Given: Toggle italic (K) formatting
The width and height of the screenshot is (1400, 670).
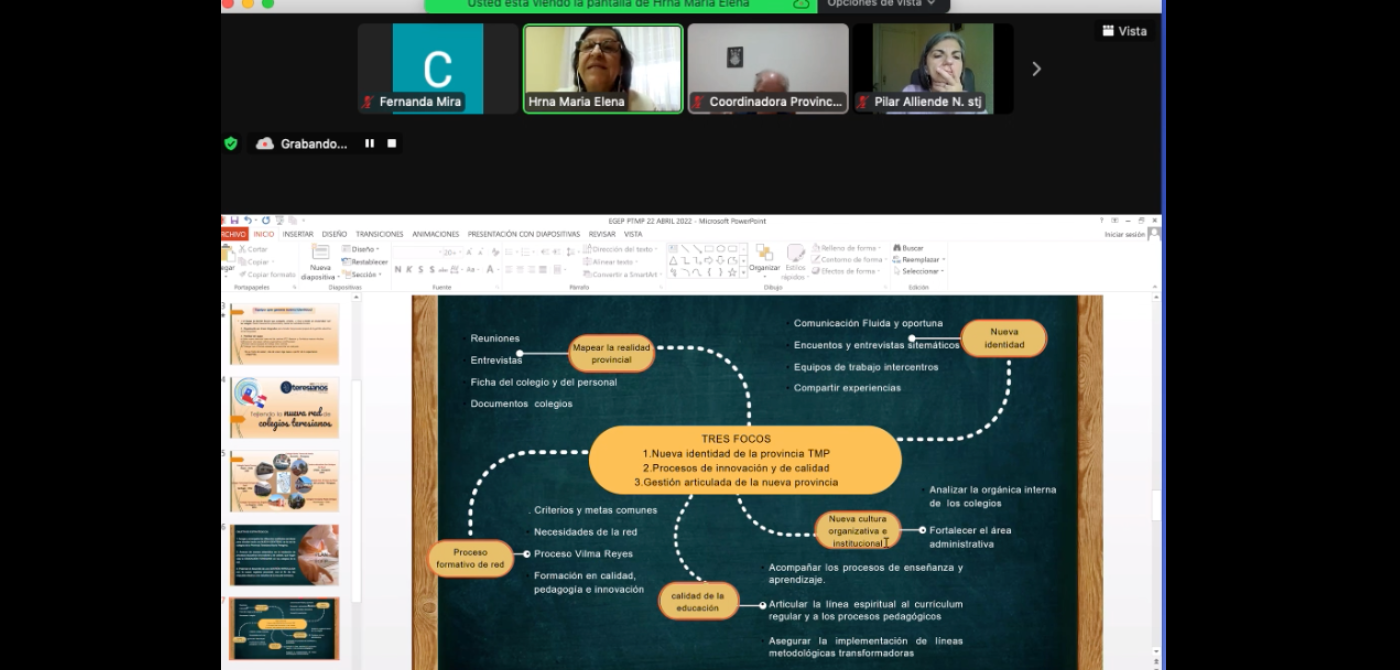Looking at the screenshot, I should coord(408,270).
